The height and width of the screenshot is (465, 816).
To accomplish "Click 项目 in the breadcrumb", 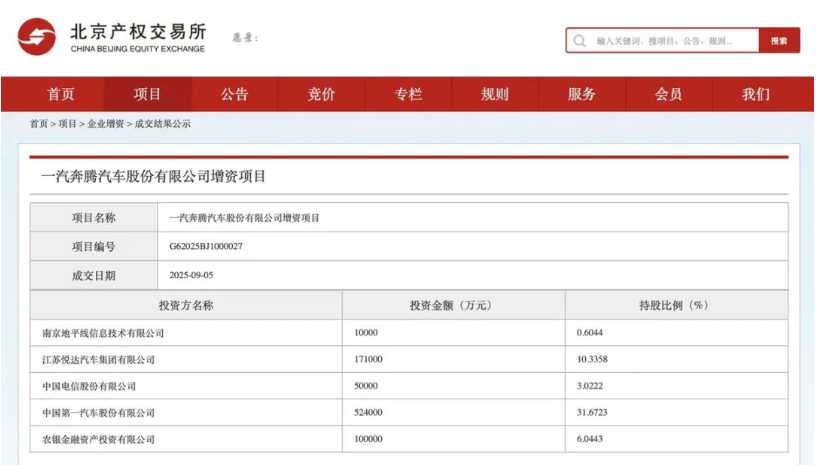I will pyautogui.click(x=68, y=124).
